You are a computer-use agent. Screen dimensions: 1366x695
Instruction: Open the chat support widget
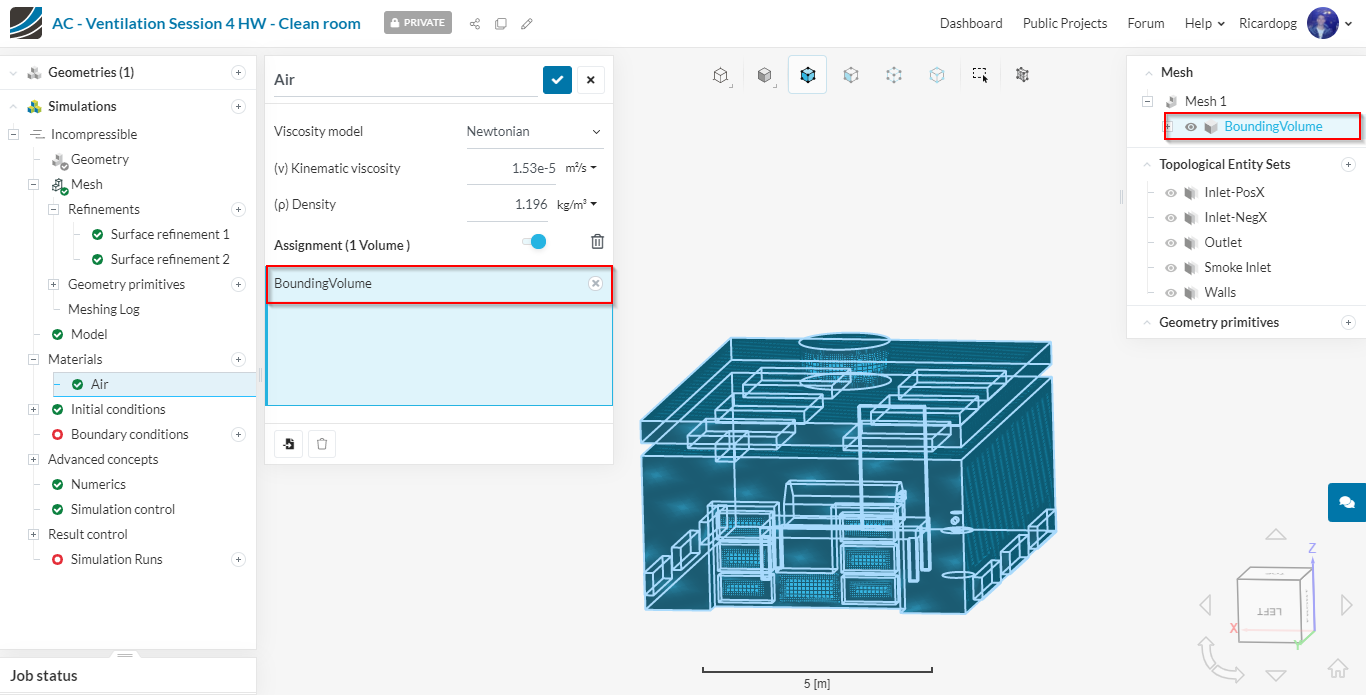pos(1346,502)
